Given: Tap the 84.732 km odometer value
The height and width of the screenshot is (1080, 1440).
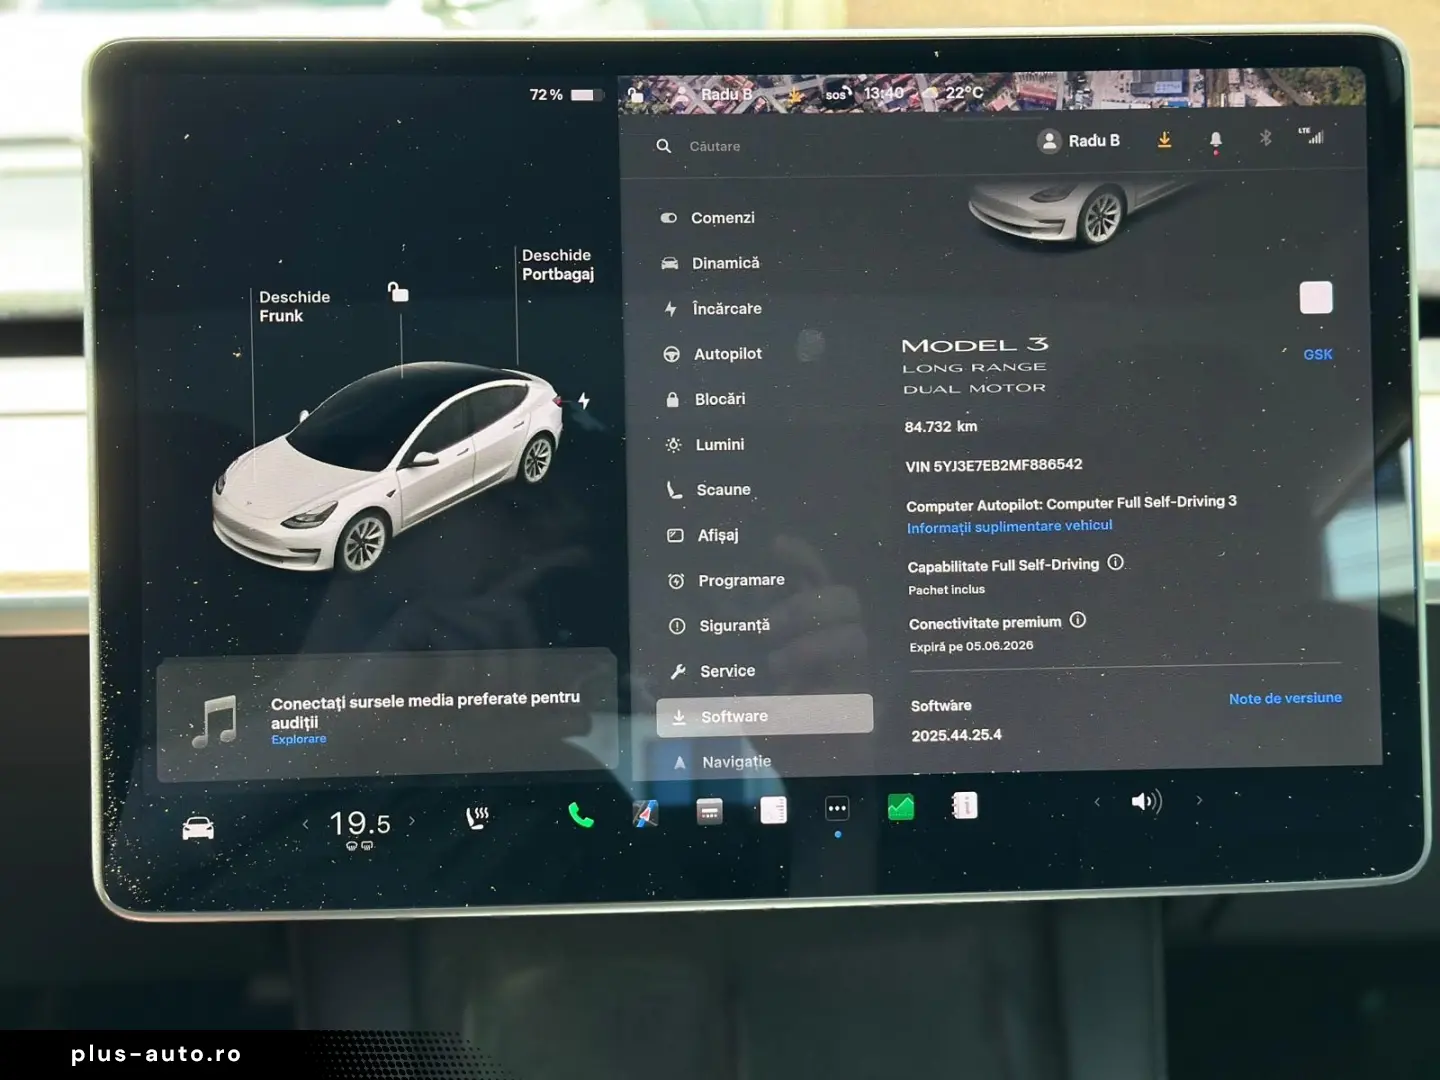Looking at the screenshot, I should click(941, 427).
